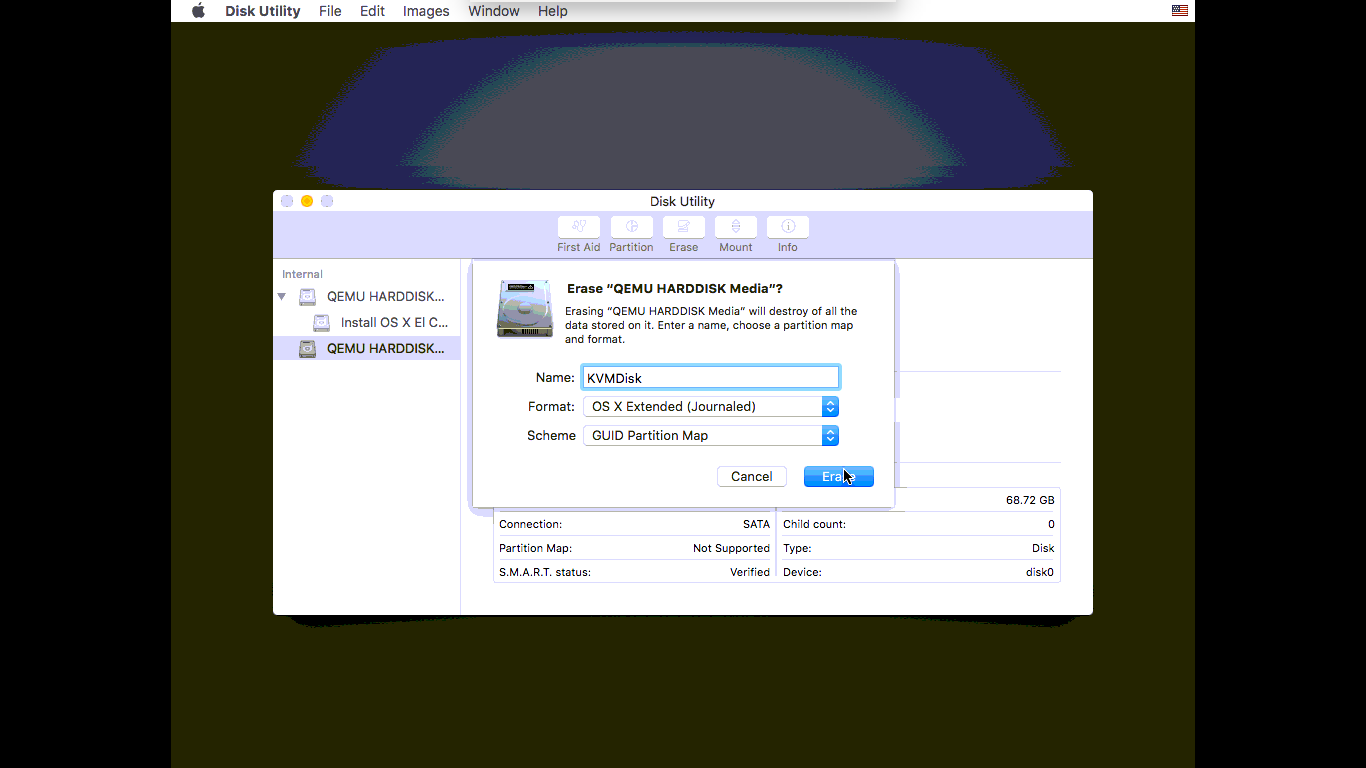1366x768 pixels.
Task: Click the Erase toolbar icon
Action: (684, 227)
